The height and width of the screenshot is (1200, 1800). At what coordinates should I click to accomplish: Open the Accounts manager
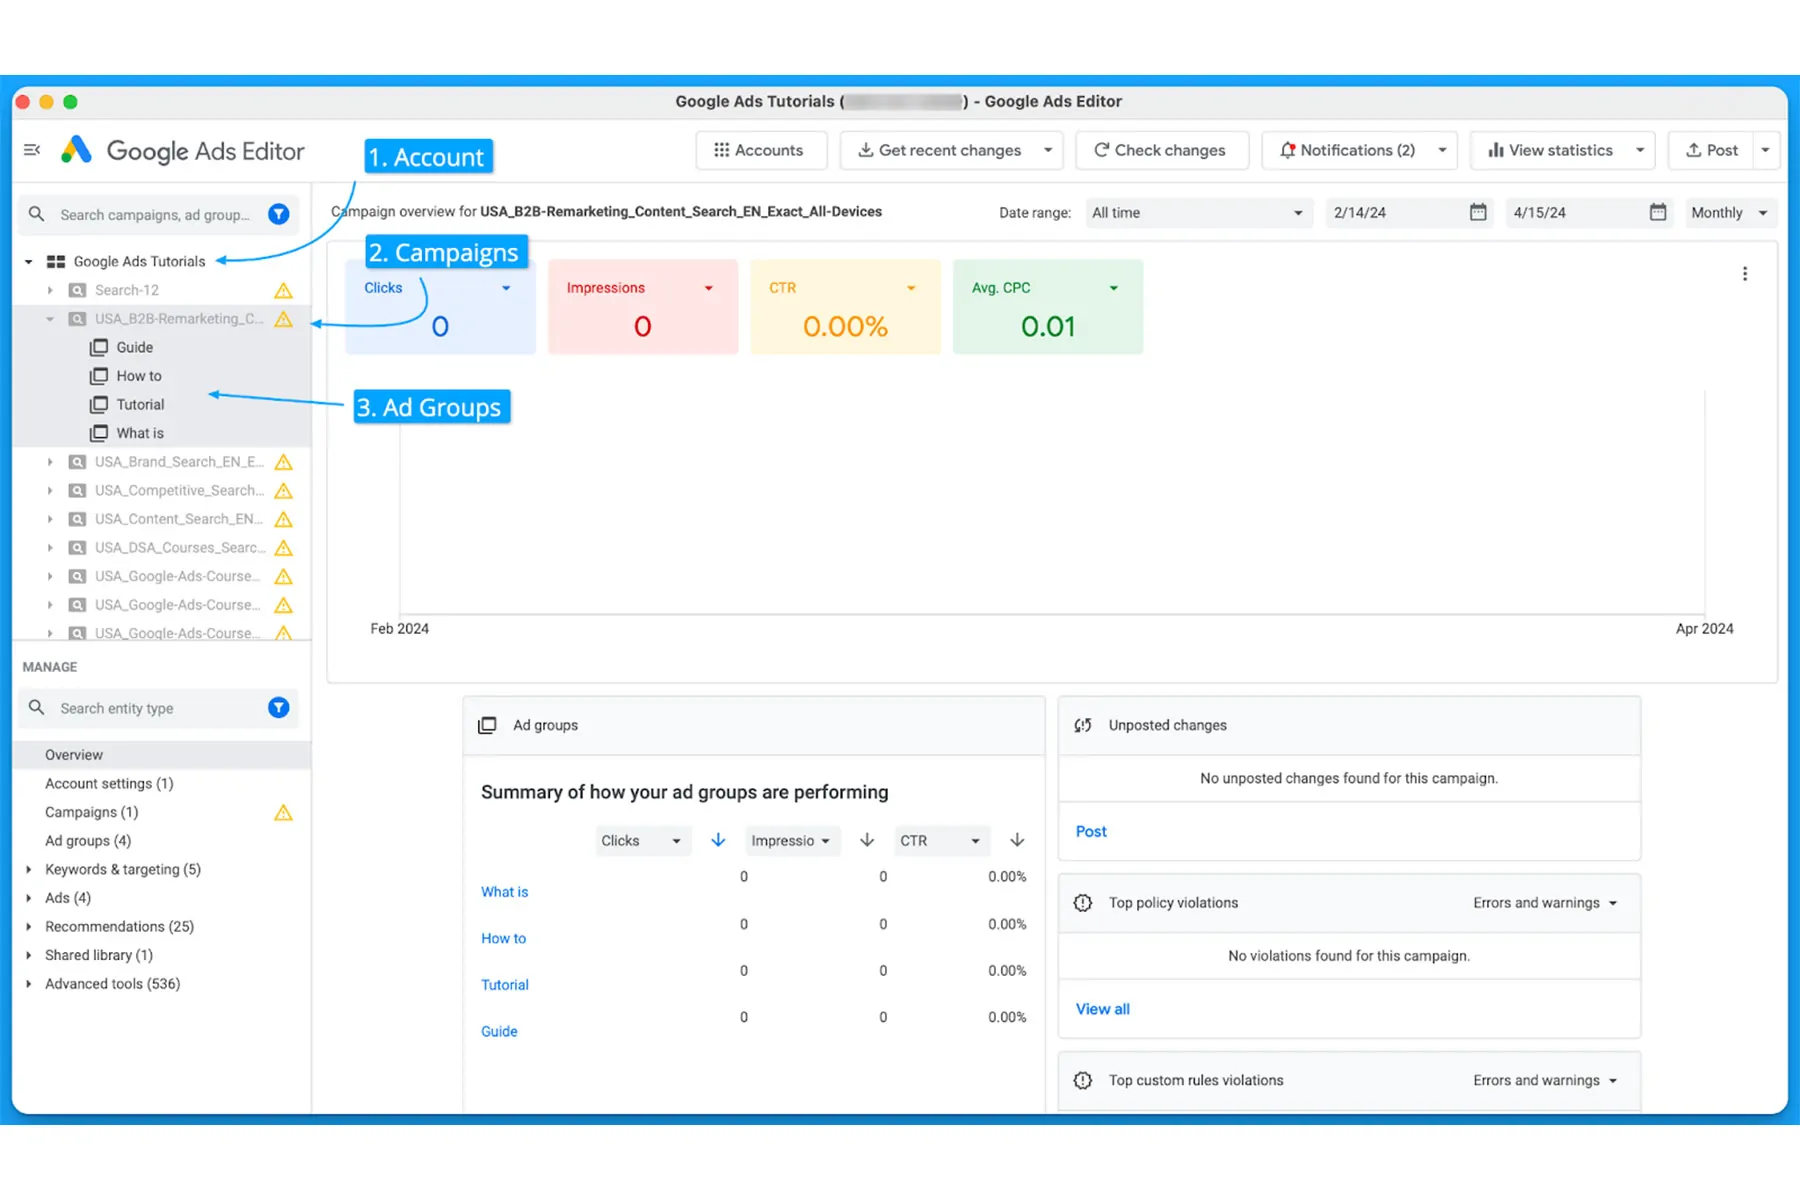(760, 150)
